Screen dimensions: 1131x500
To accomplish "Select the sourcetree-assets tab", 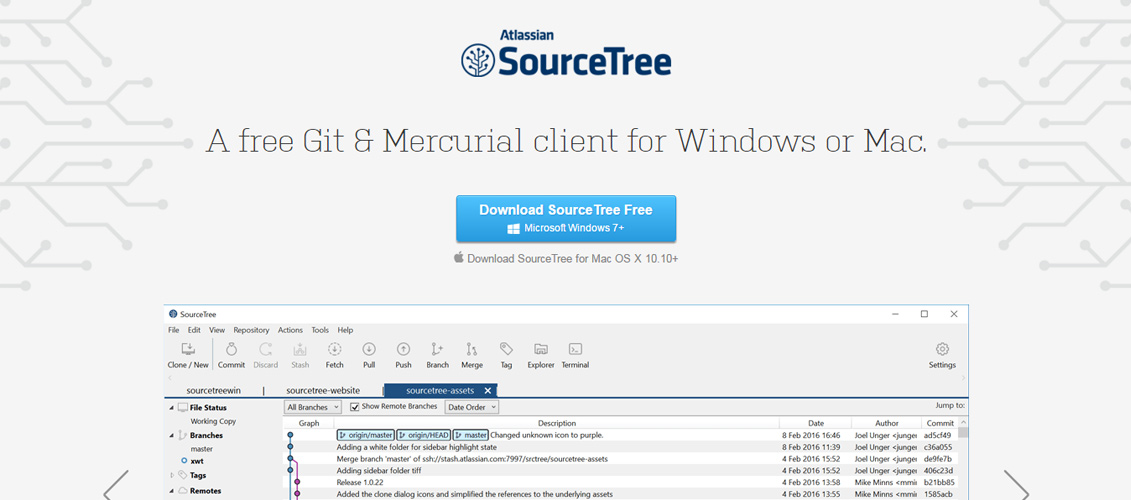I will tap(440, 390).
